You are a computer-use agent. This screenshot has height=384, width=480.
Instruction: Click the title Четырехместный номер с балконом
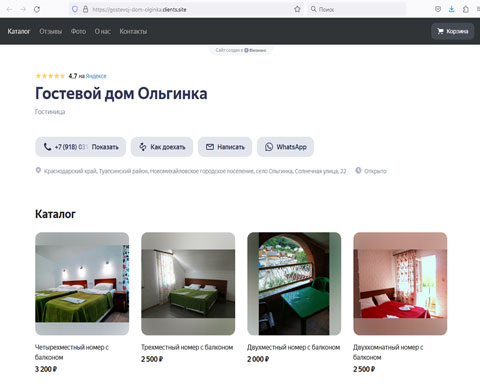point(72,352)
